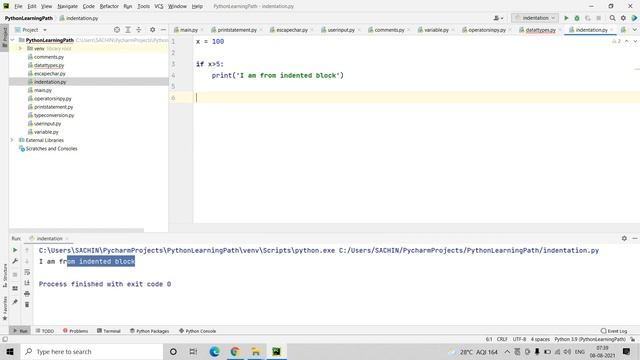The image size is (640, 360).
Task: Click the Windows Start button
Action: pos(10,351)
